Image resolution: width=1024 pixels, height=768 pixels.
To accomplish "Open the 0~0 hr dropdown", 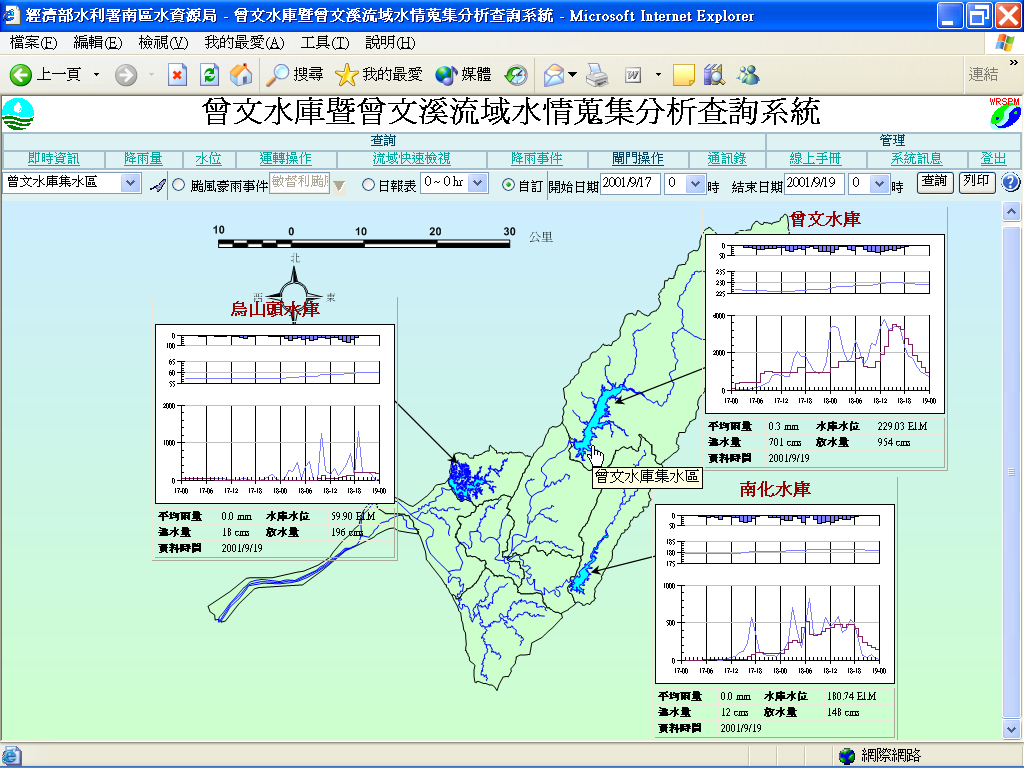I will click(x=478, y=183).
